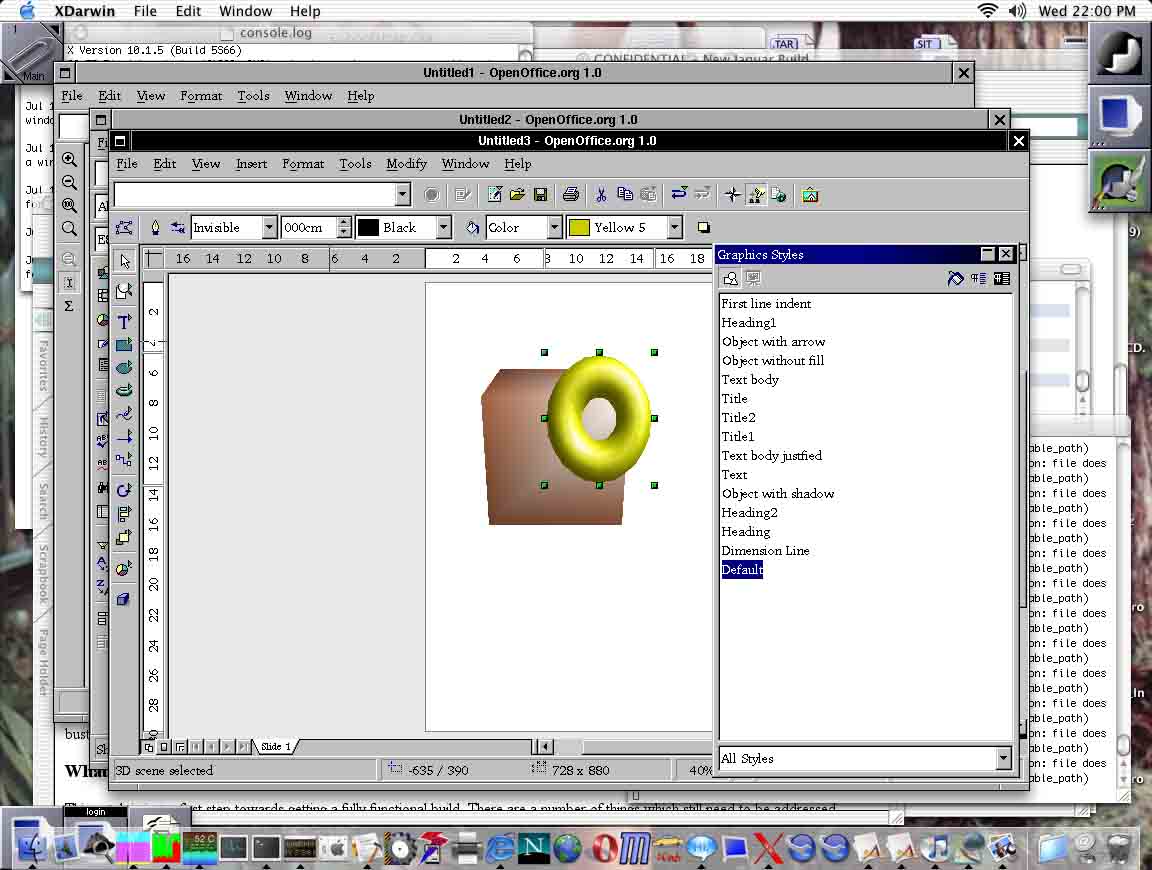Click the Edit File toolbar icon
The height and width of the screenshot is (870, 1152).
(x=462, y=195)
